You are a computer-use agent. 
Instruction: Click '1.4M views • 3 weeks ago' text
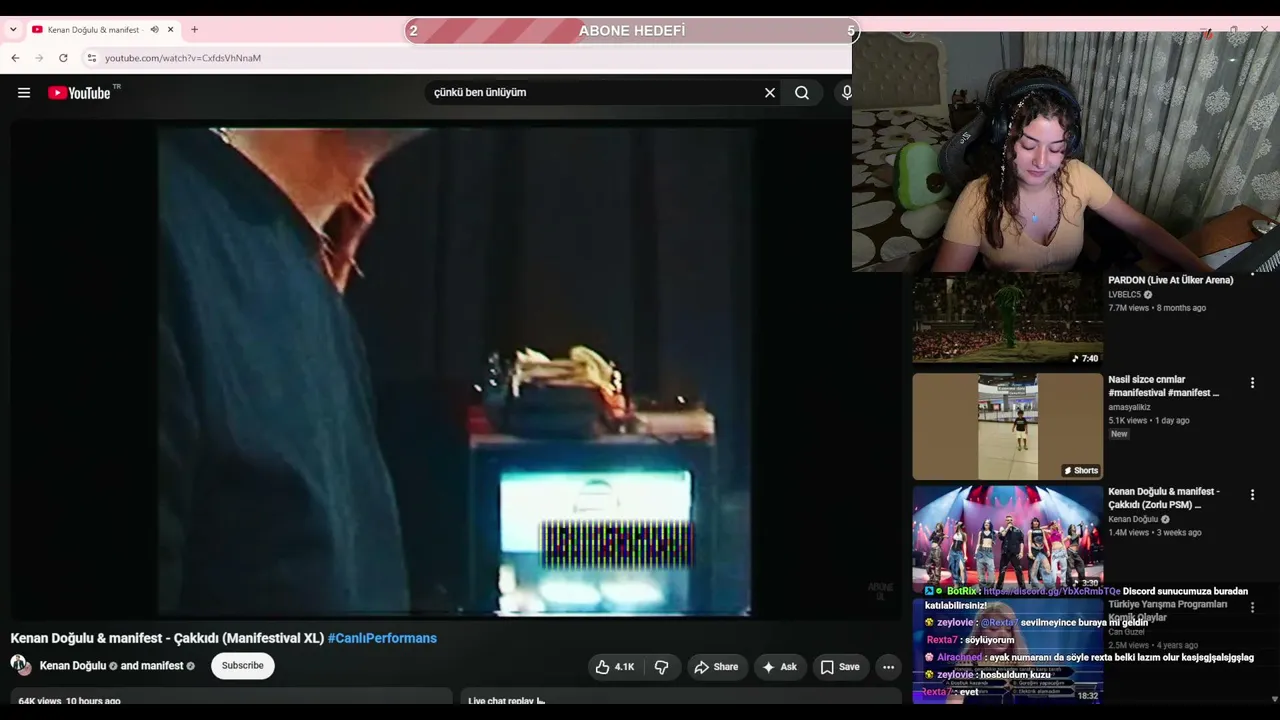point(1155,533)
